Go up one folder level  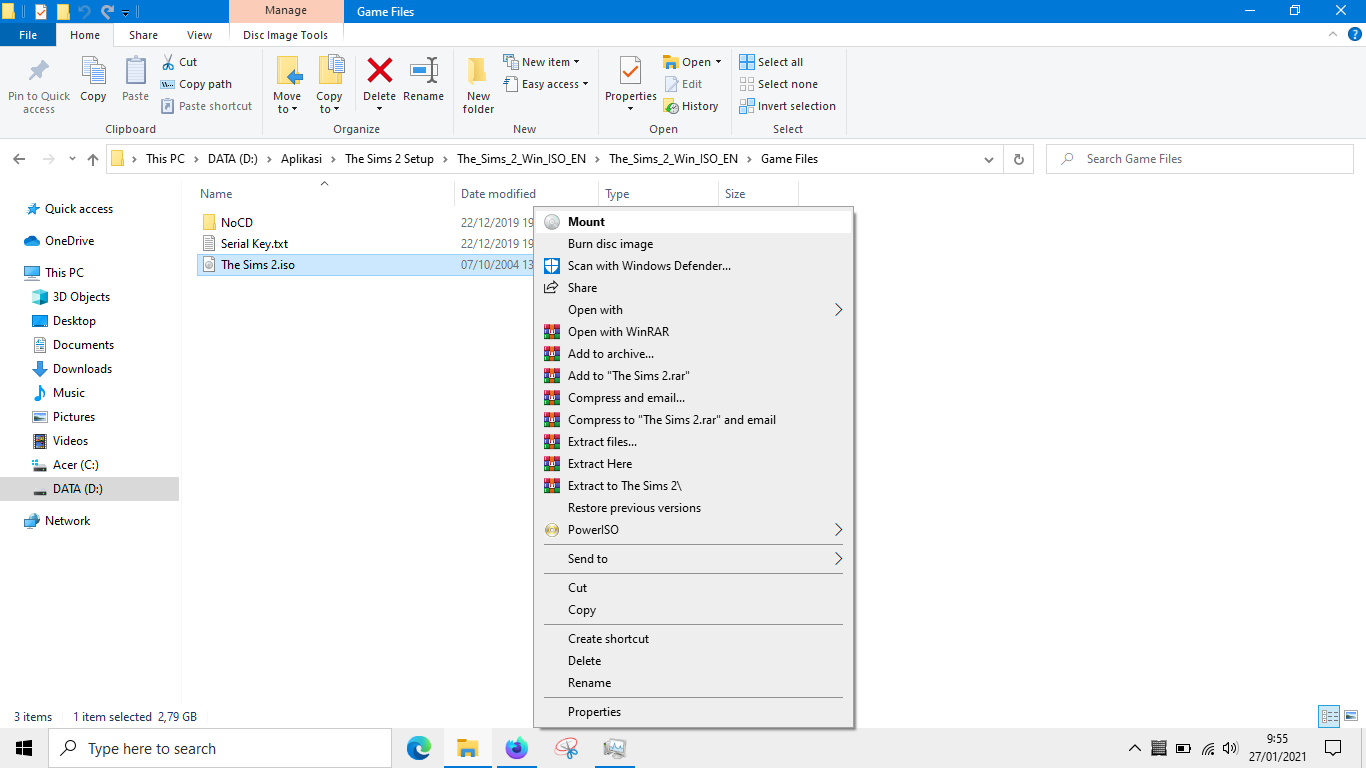coord(93,159)
